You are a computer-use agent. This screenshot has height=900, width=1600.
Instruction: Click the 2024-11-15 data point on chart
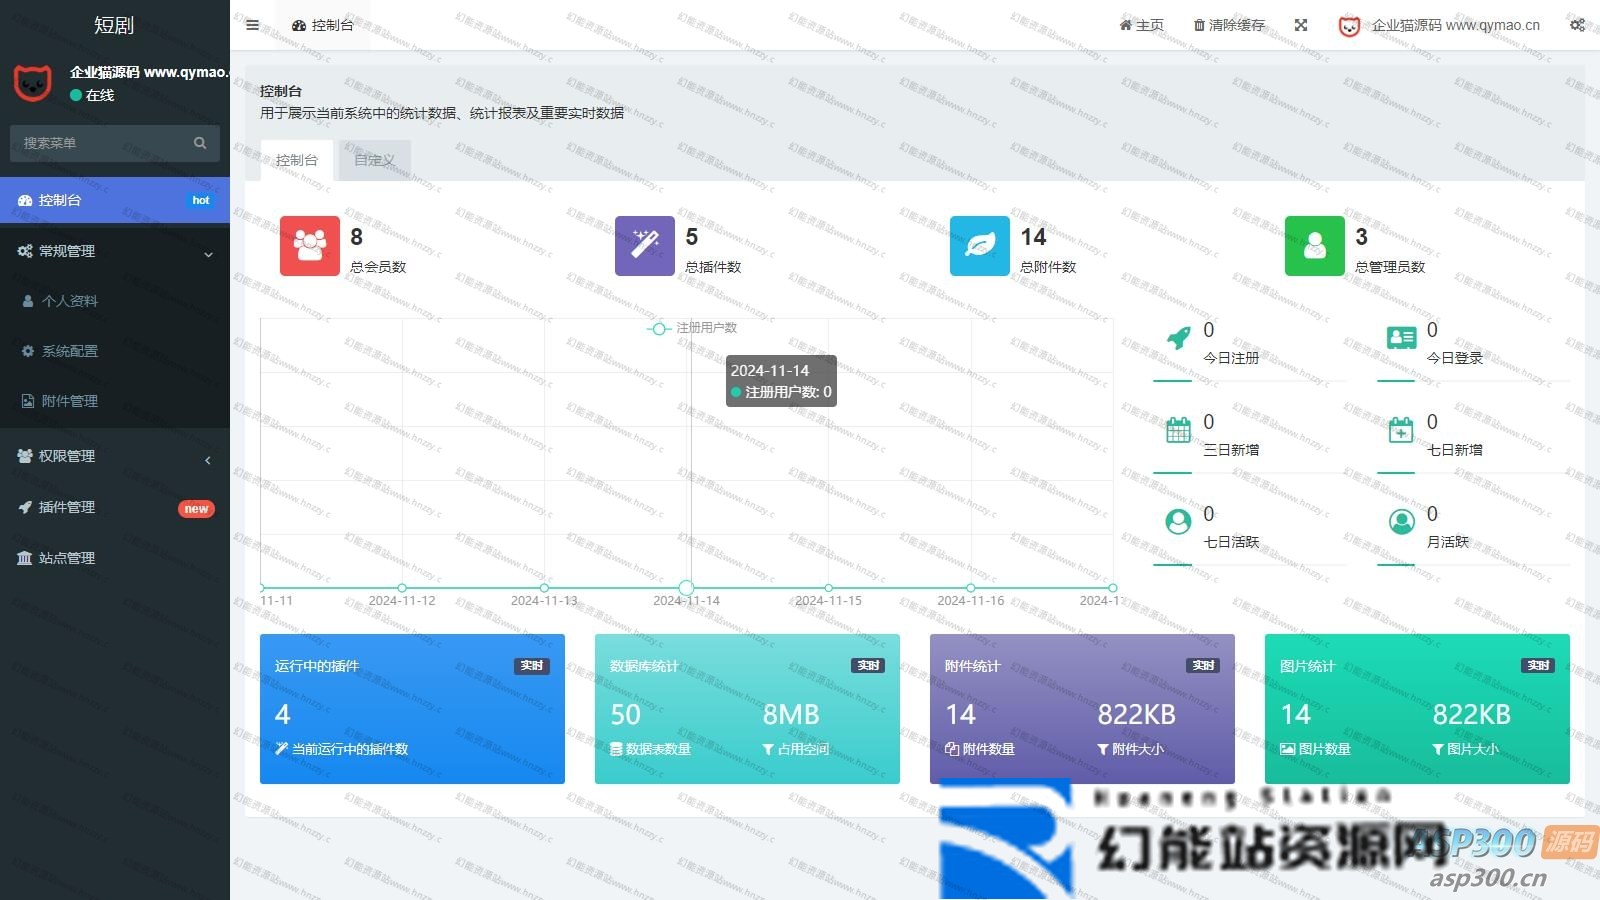click(x=828, y=588)
